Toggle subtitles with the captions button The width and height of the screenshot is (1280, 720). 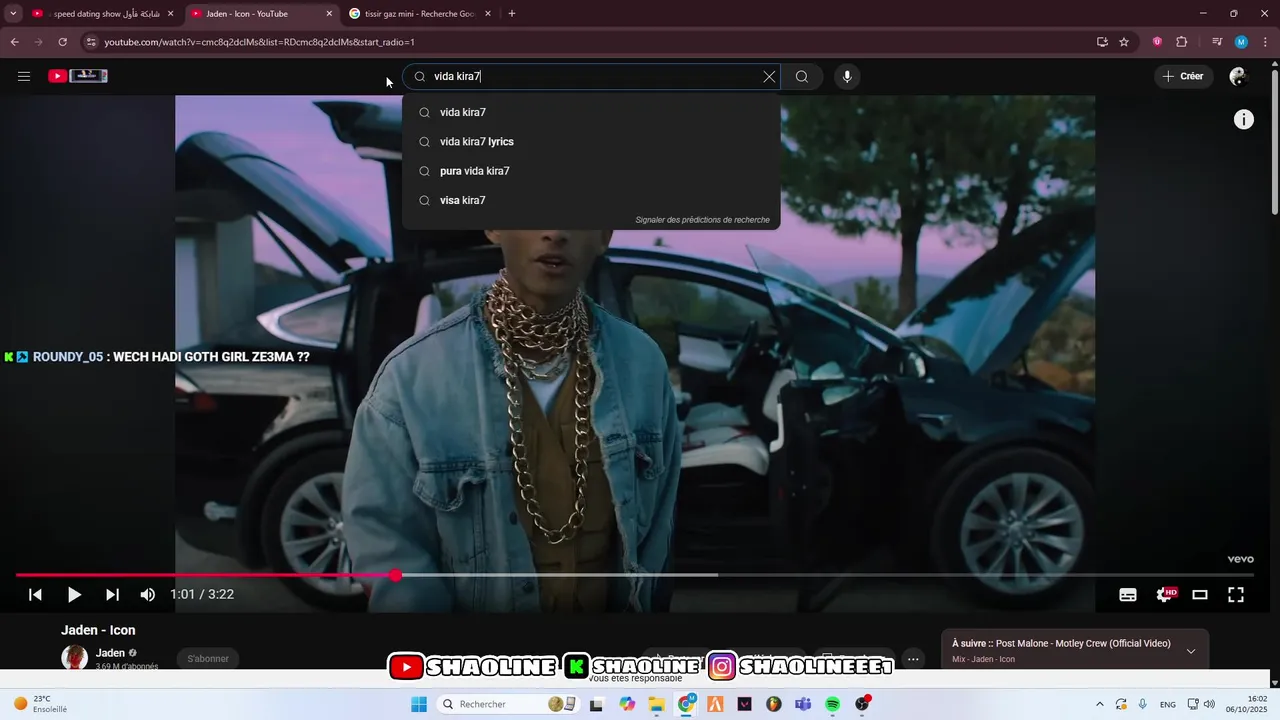click(1128, 594)
